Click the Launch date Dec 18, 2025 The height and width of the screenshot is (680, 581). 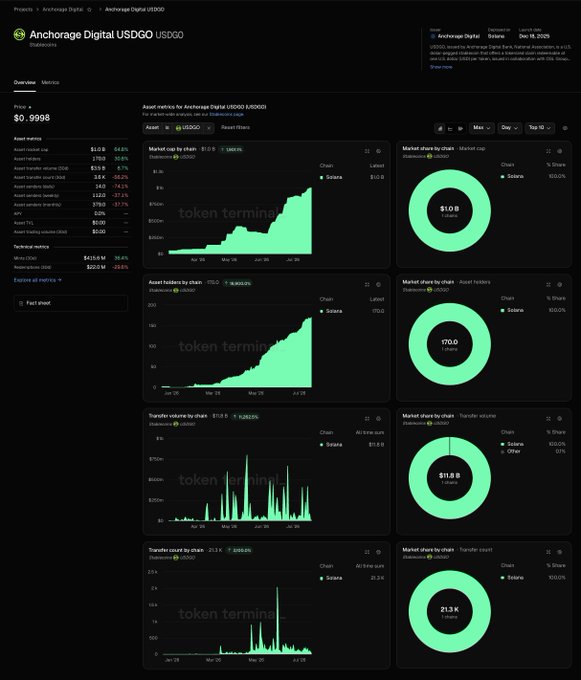(x=534, y=36)
